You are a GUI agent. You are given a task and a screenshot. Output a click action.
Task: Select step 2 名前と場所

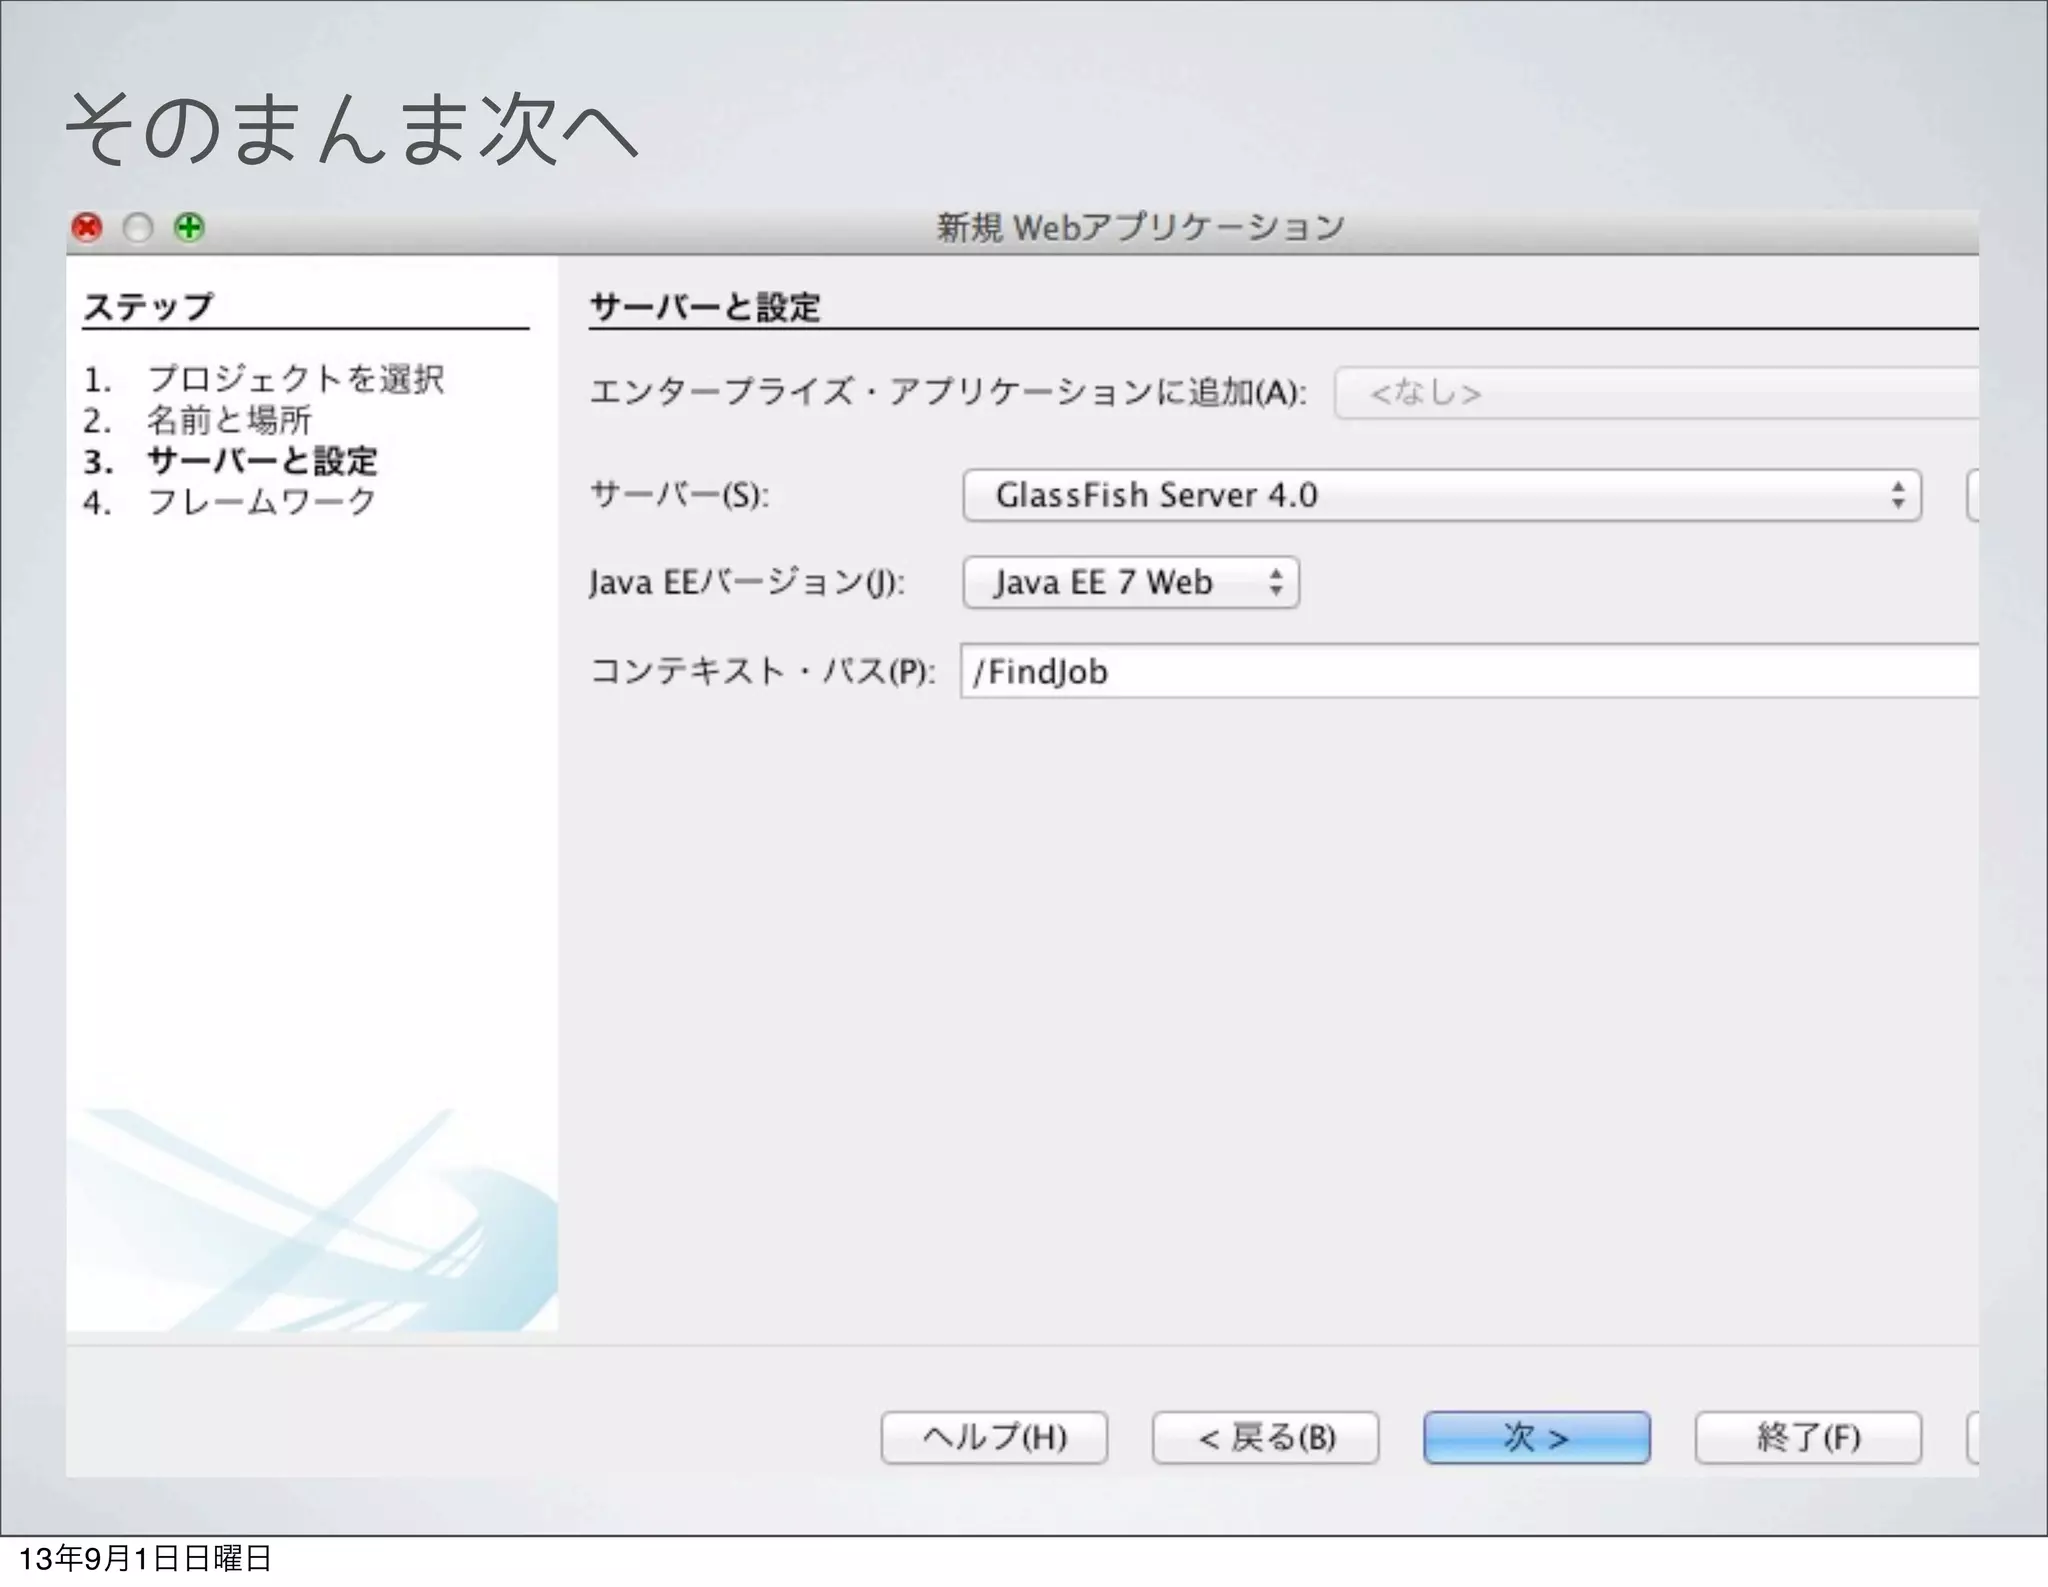(229, 420)
